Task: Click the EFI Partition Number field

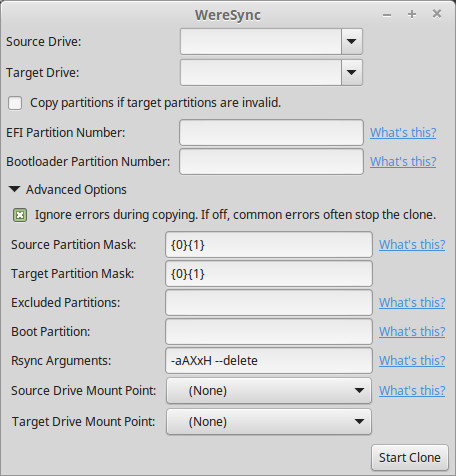Action: 271,133
